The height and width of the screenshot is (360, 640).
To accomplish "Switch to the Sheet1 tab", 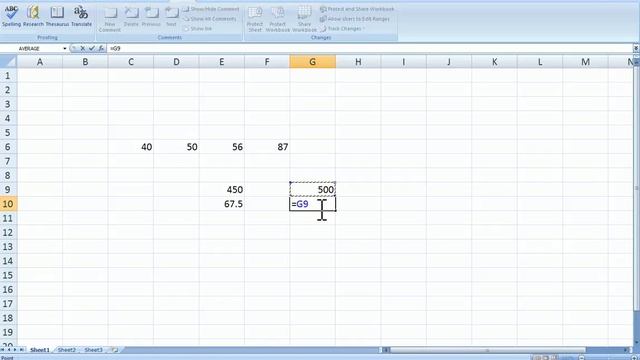I will pyautogui.click(x=40, y=350).
